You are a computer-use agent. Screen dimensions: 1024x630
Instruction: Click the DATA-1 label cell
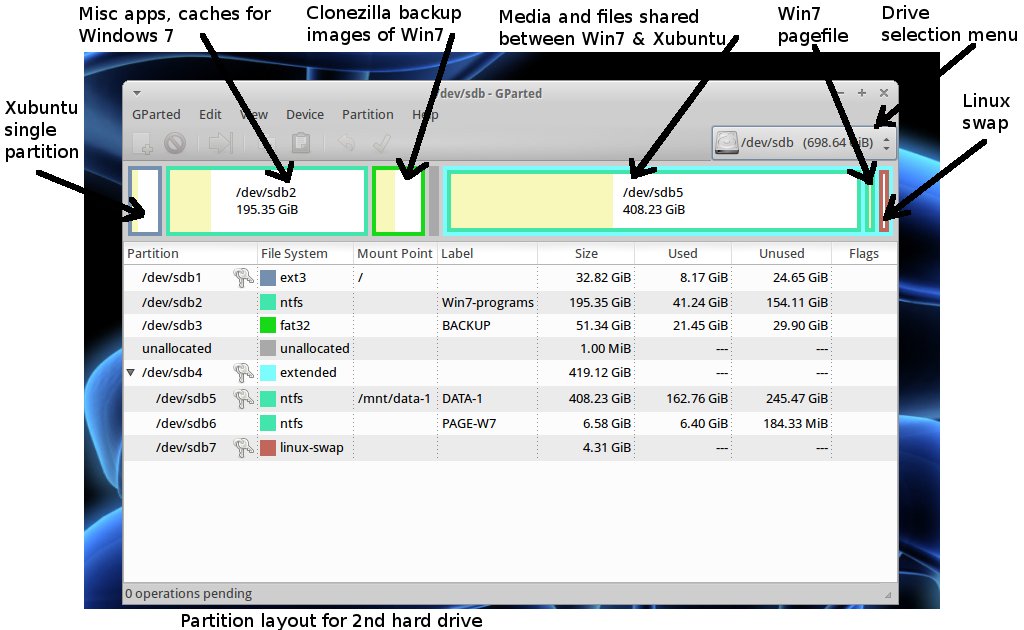point(462,398)
